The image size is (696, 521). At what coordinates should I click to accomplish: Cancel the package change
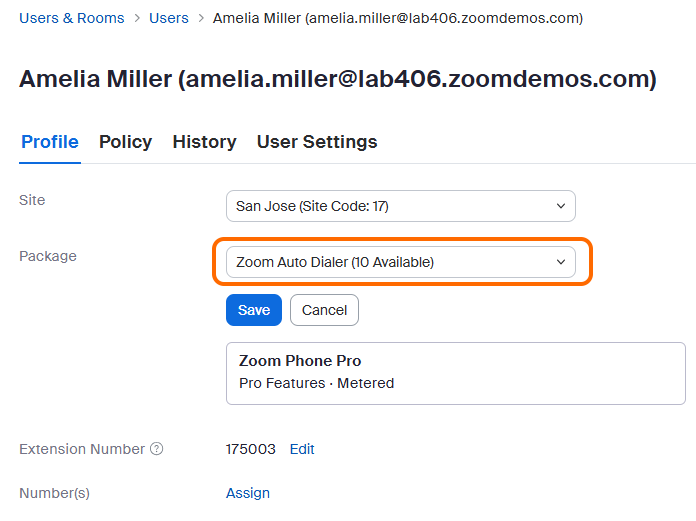coord(324,310)
